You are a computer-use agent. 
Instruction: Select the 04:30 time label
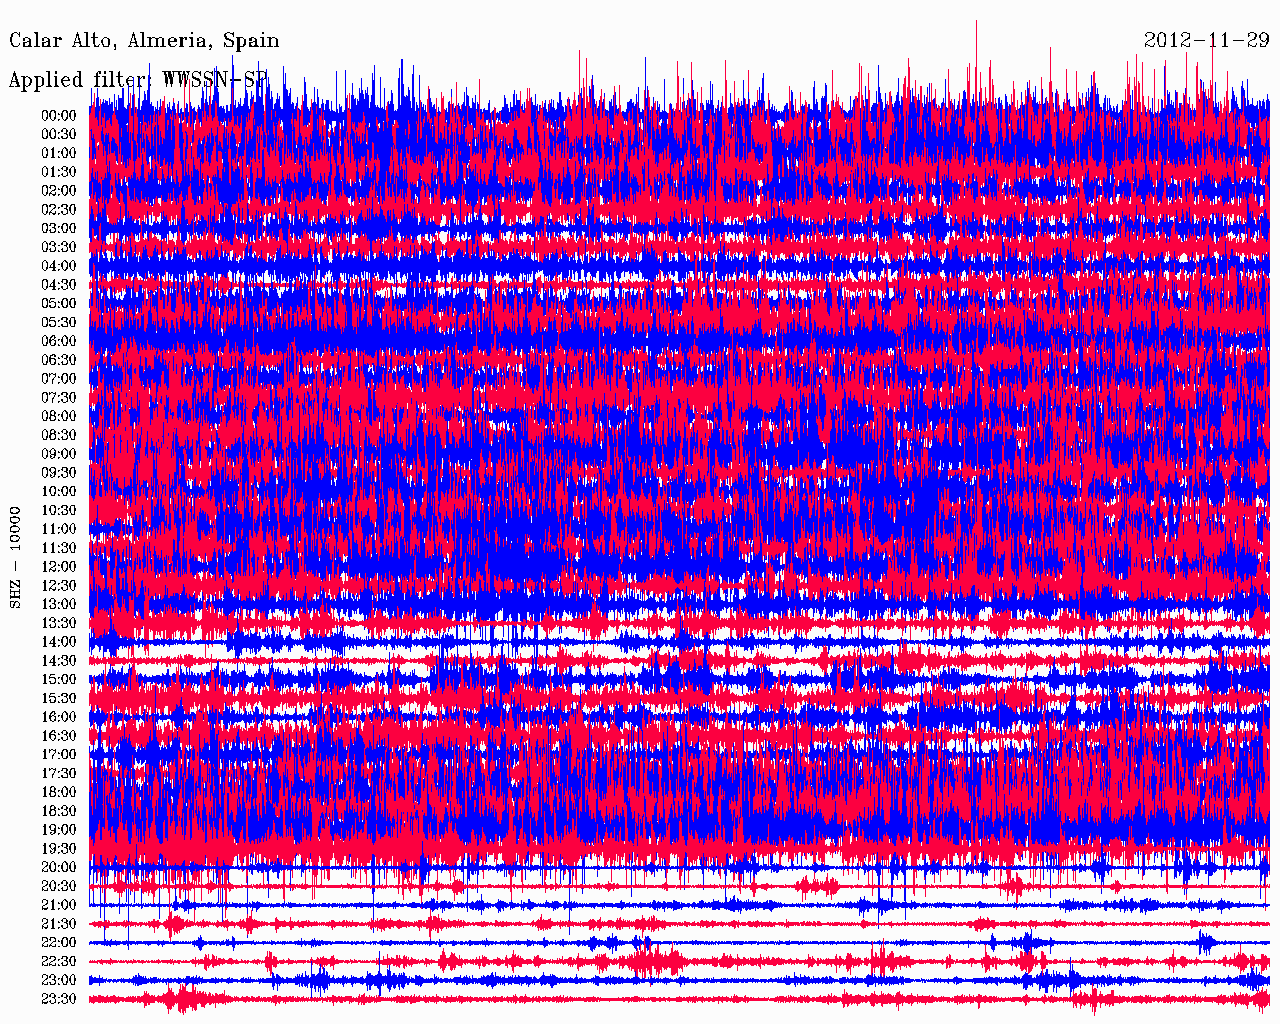(x=59, y=285)
